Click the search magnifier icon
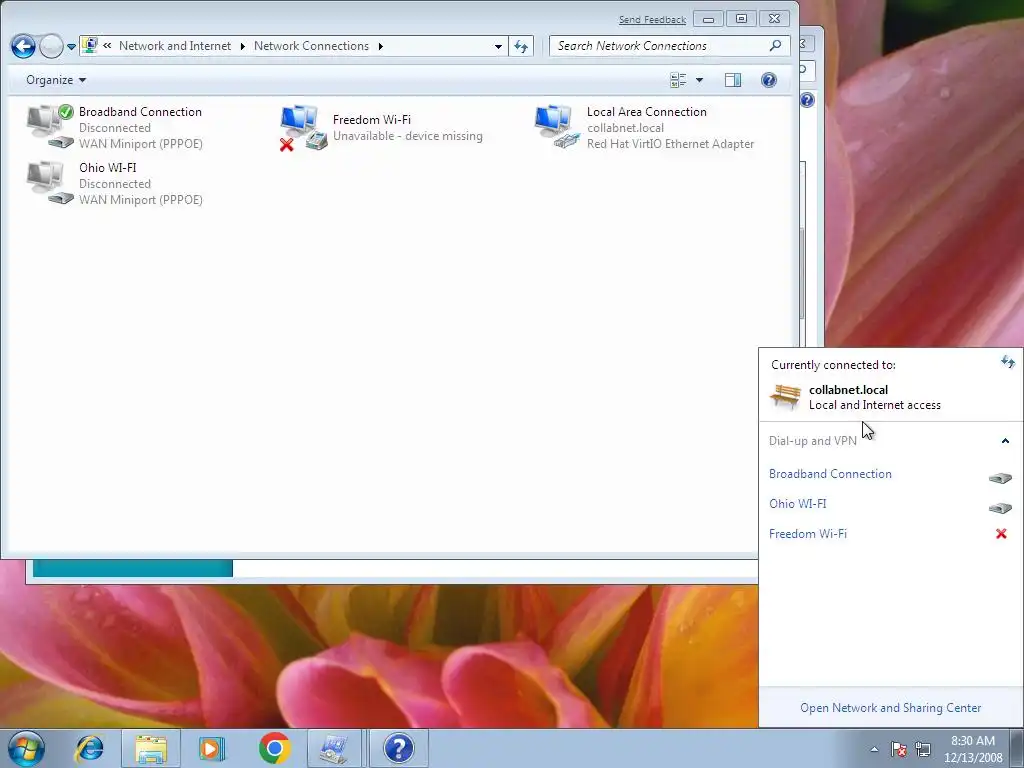 click(x=775, y=46)
